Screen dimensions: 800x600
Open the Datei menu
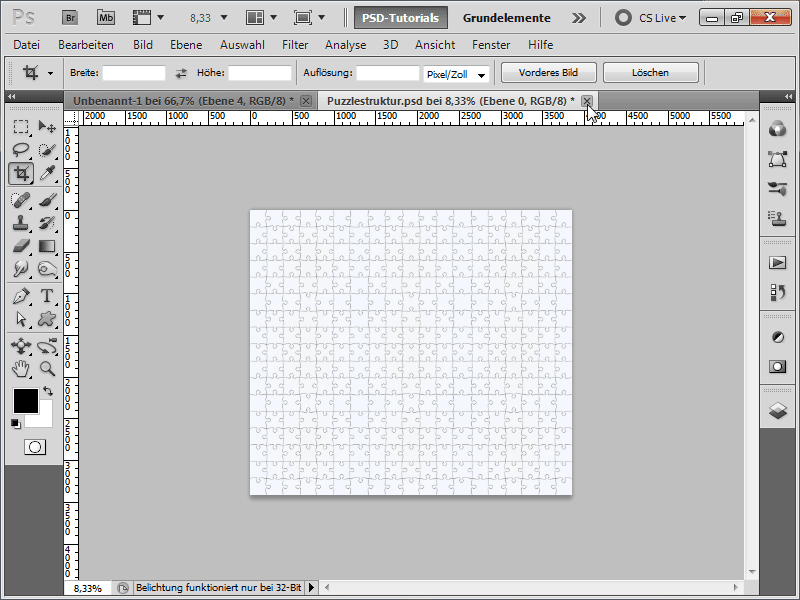click(27, 45)
